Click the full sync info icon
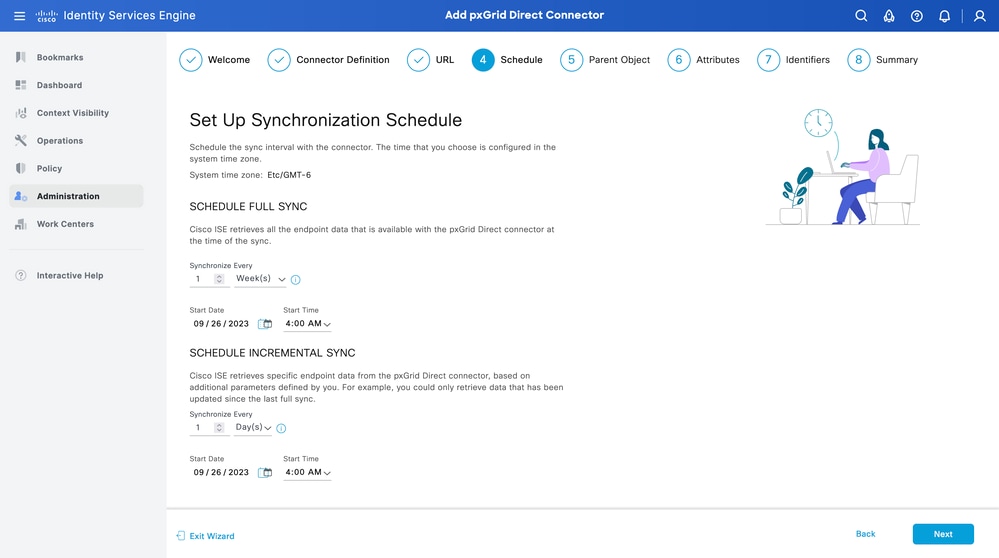 [x=296, y=280]
